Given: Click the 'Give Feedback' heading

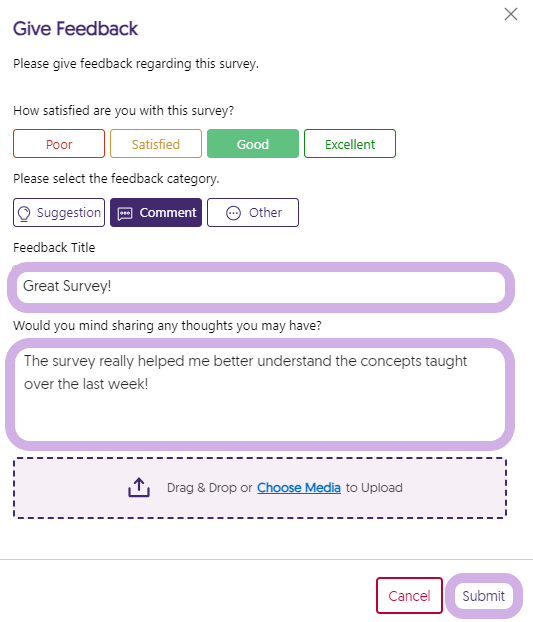Looking at the screenshot, I should pyautogui.click(x=75, y=29).
